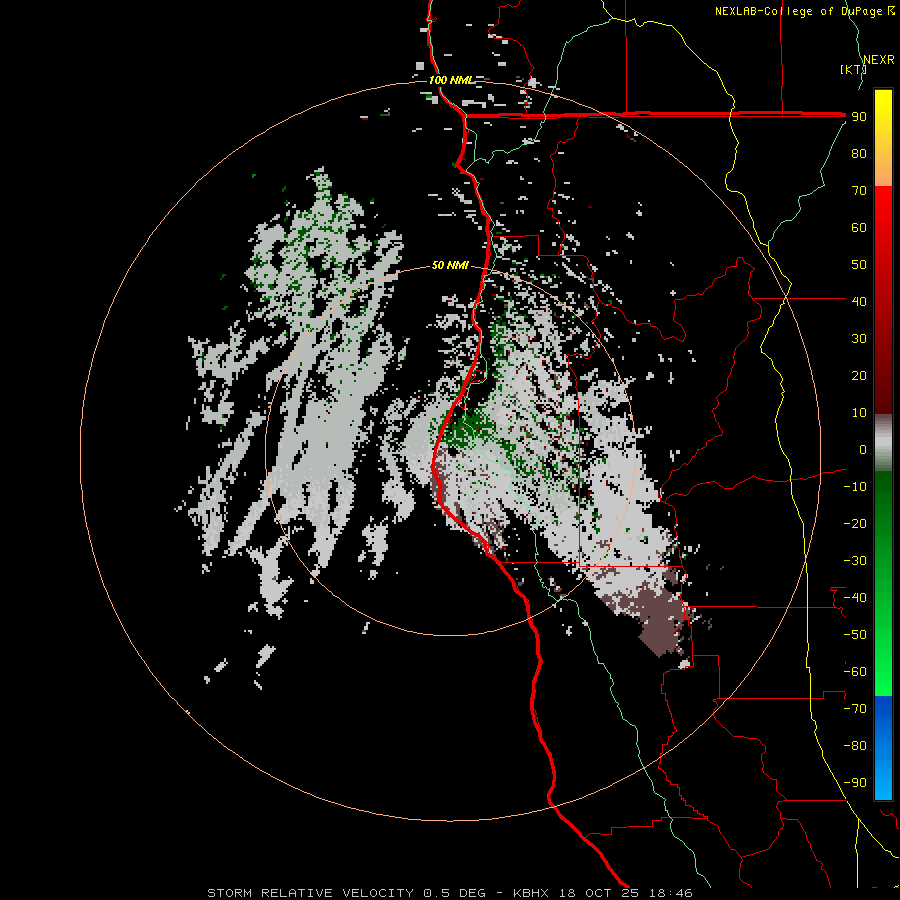
Task: Click the -90 value on the velocity scale
Action: 855,783
